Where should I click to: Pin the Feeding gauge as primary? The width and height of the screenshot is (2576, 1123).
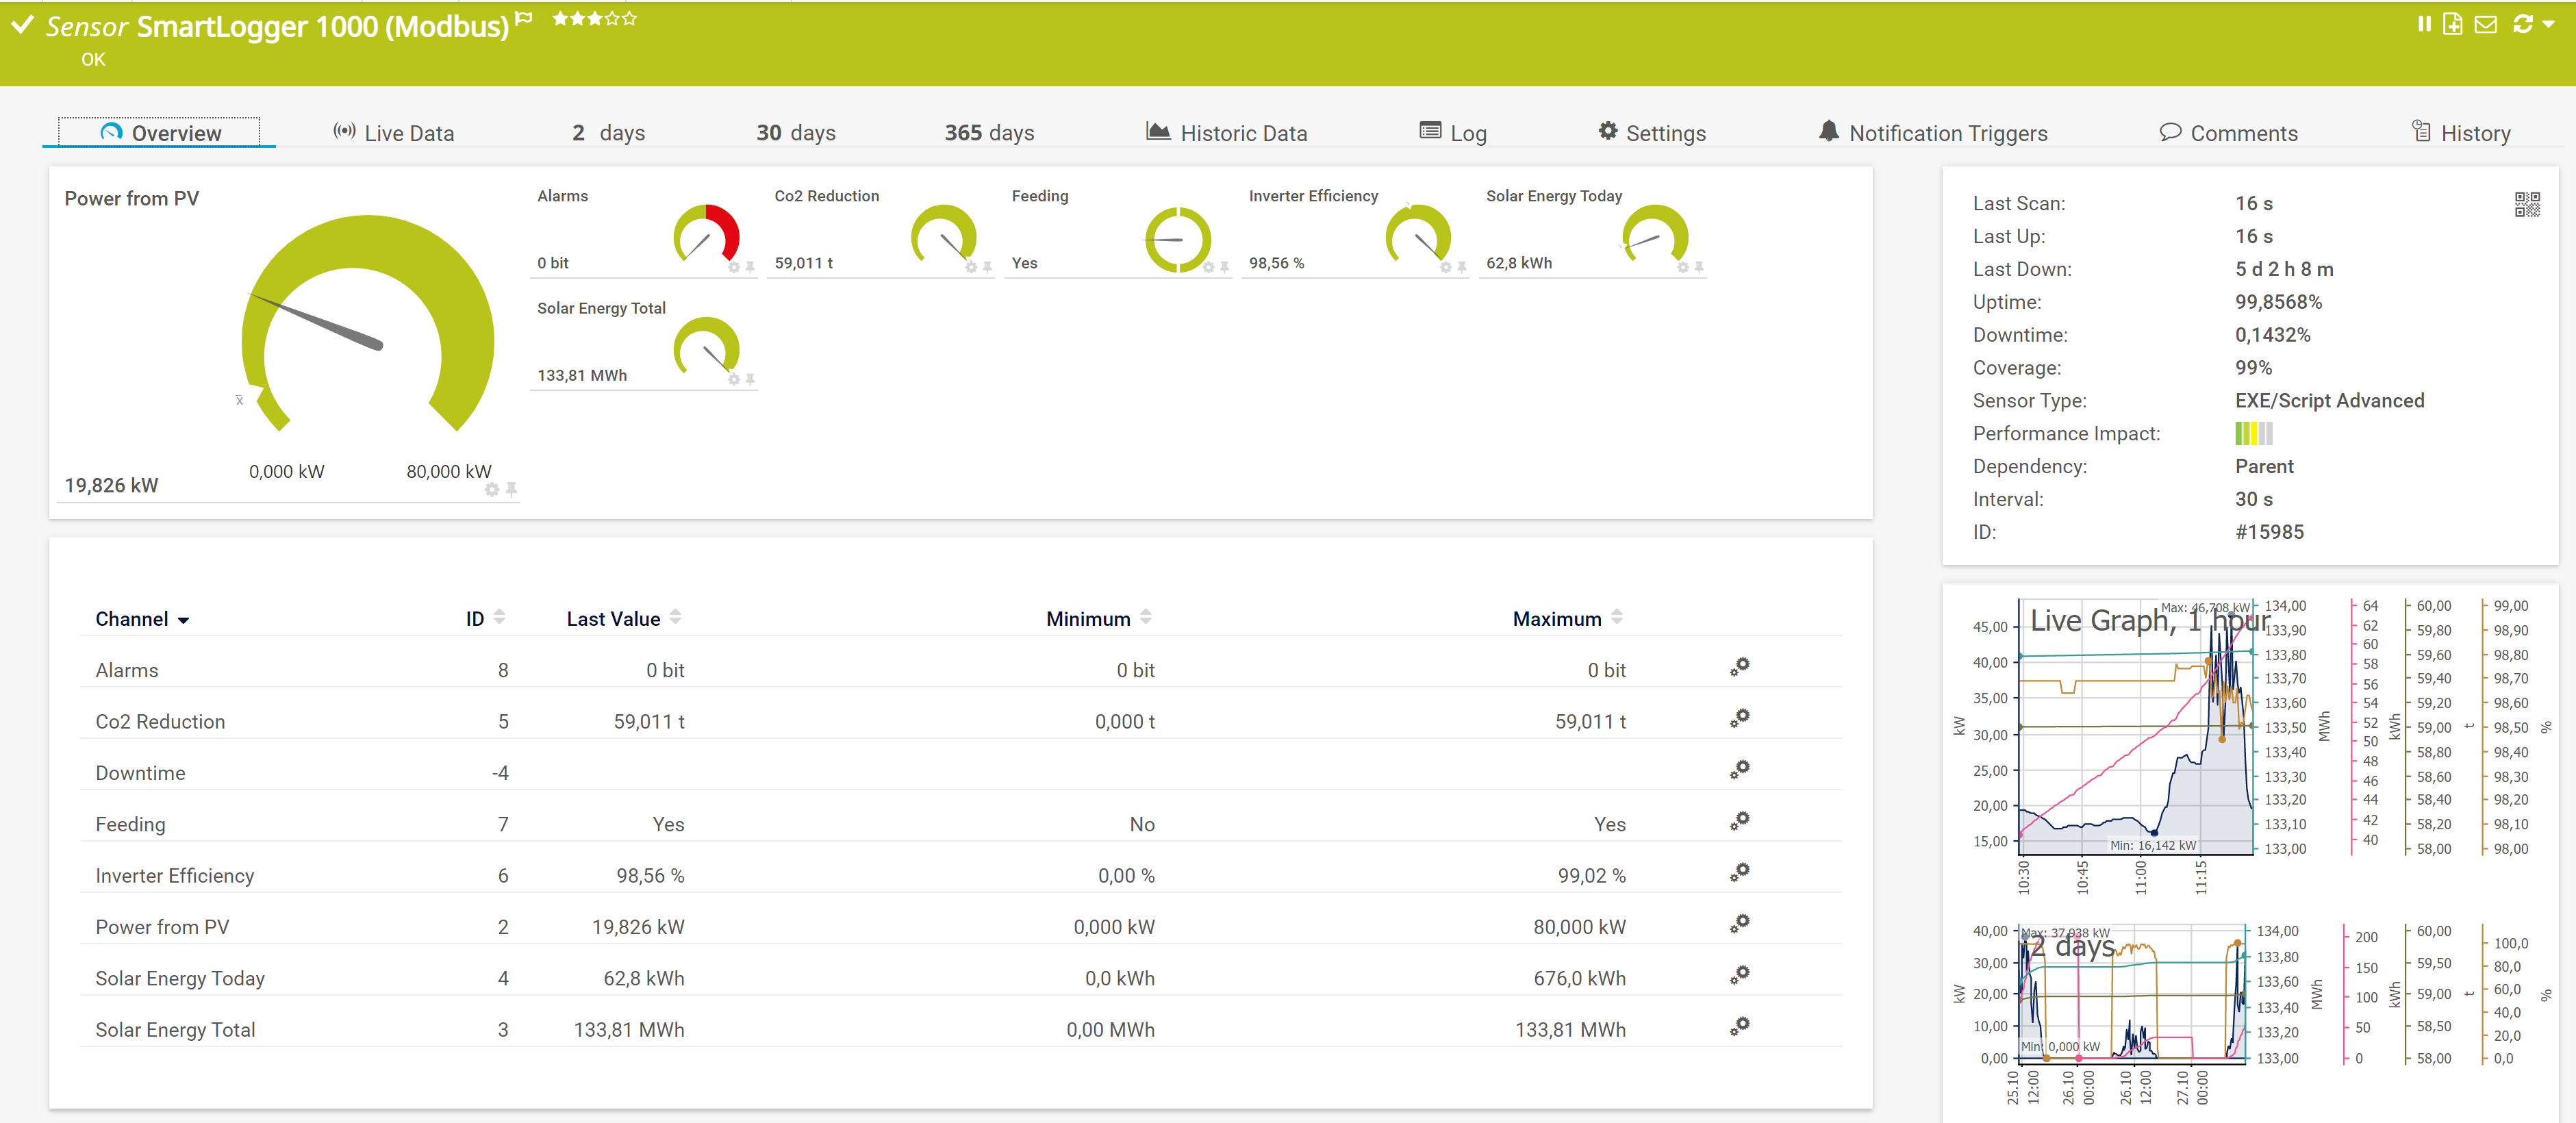pos(1224,267)
